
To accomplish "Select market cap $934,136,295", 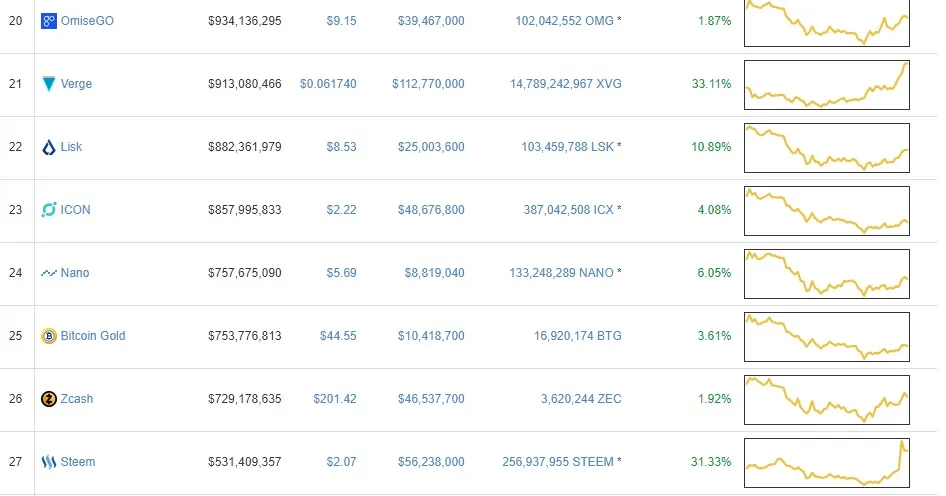I will click(x=245, y=21).
